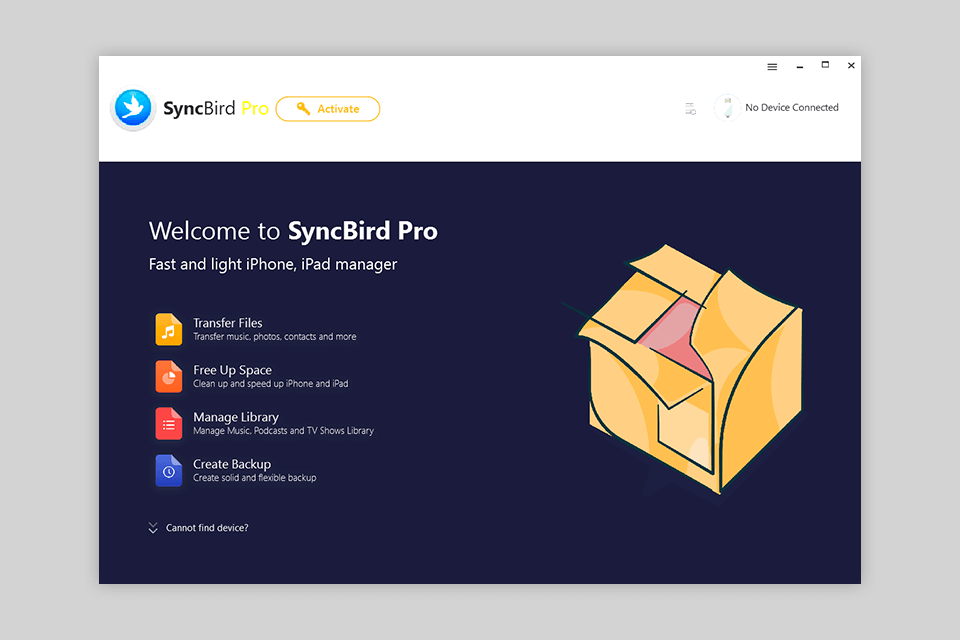Click the Transfer Files music note icon
The height and width of the screenshot is (640, 960).
(x=168, y=329)
